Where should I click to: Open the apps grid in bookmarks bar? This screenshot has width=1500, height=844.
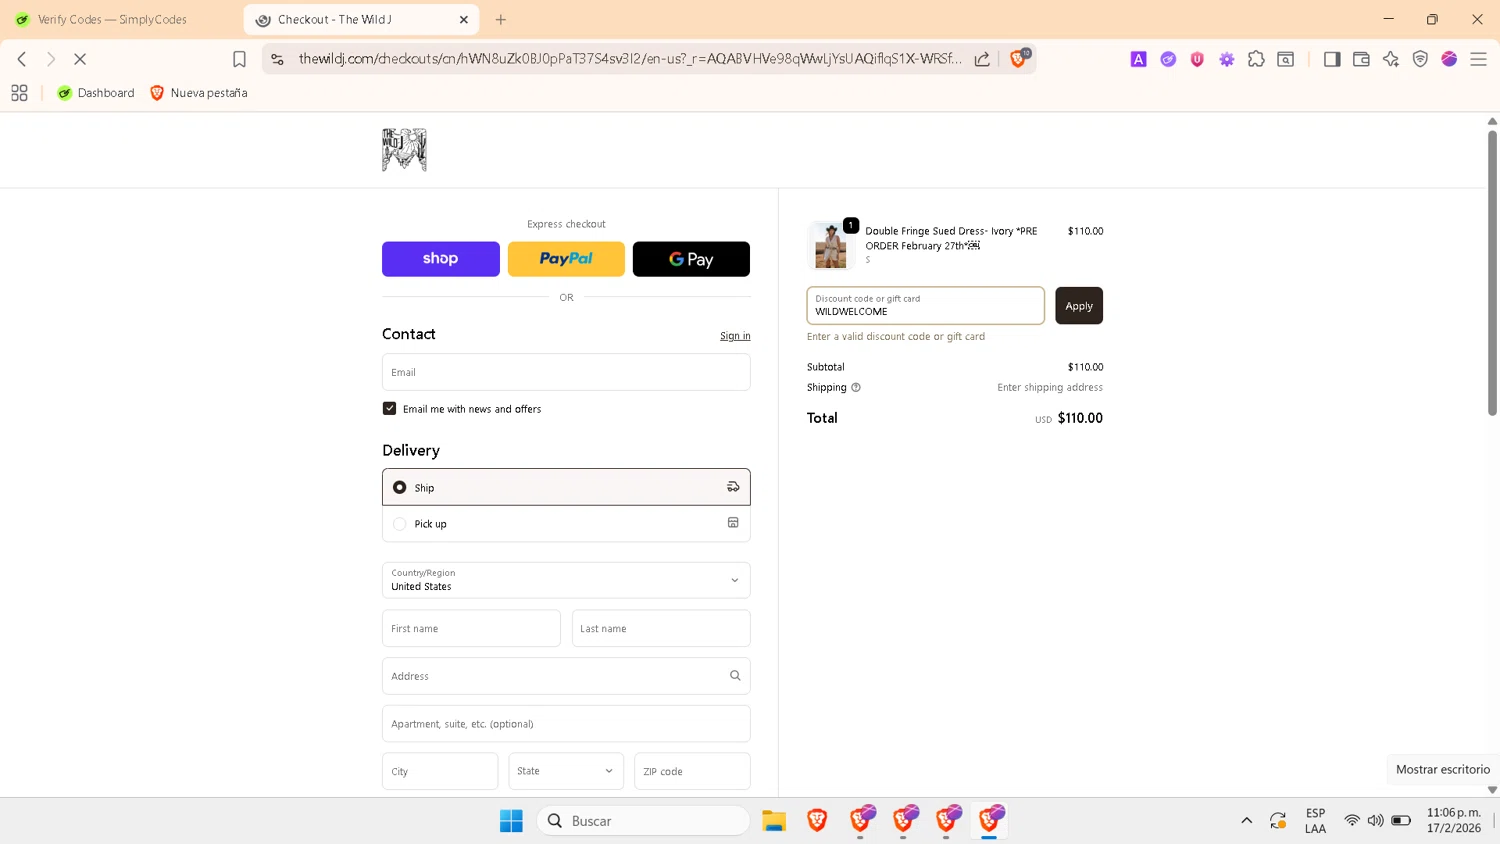click(19, 93)
